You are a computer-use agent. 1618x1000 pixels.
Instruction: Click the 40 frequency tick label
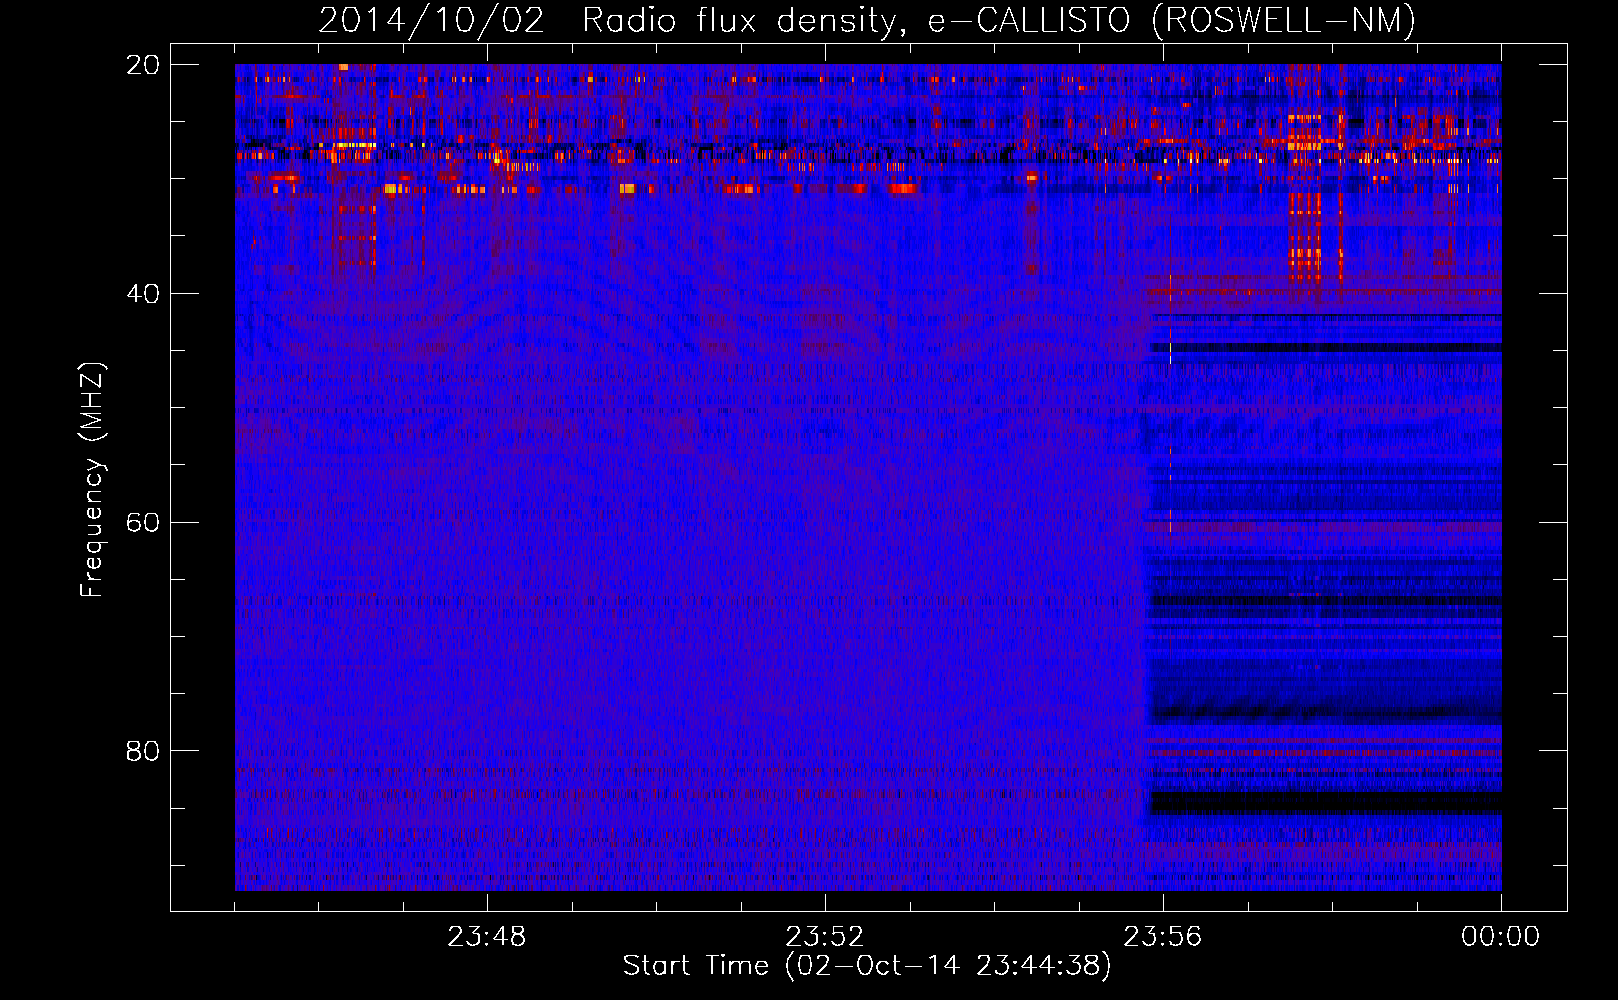pyautogui.click(x=143, y=294)
